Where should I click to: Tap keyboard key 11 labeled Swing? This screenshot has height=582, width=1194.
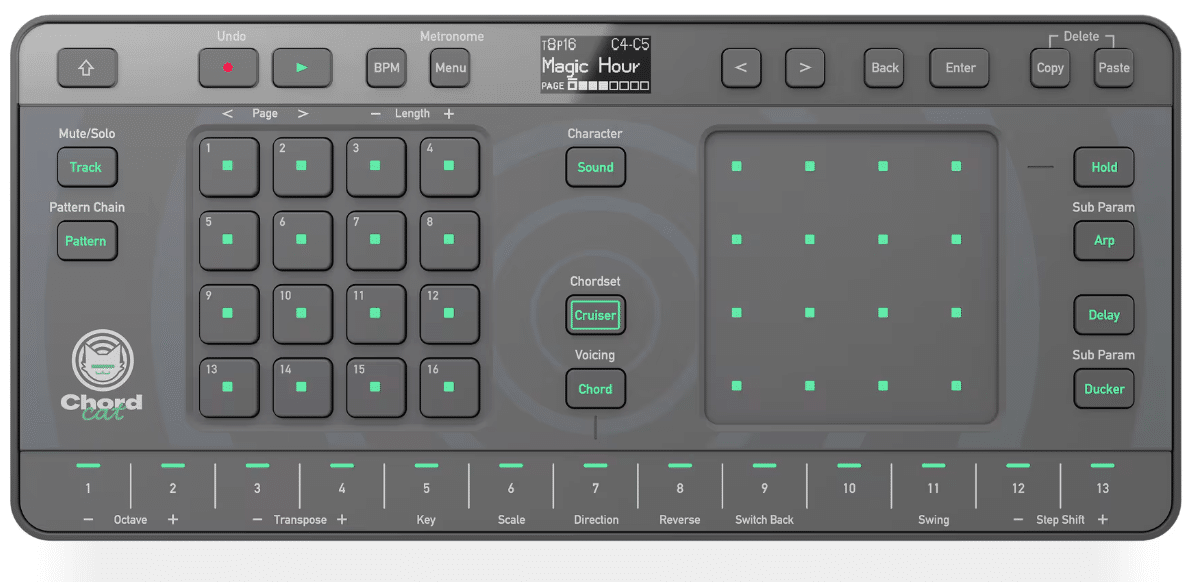pos(934,488)
